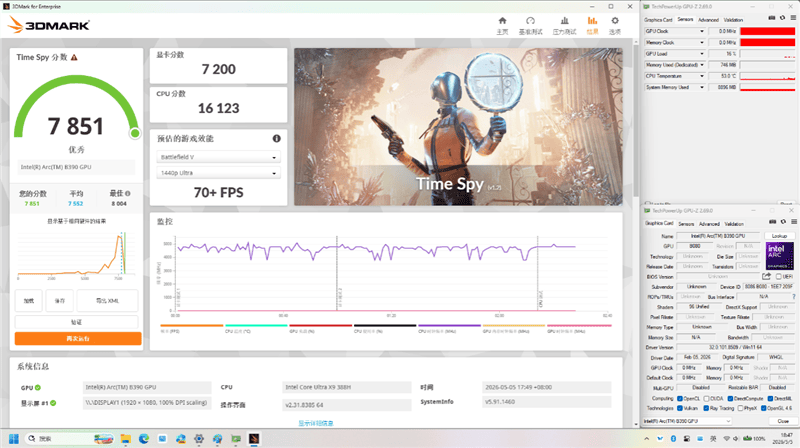
Task: Toggle the Ray Tracing checkbox in GPU-Z
Action: coord(706,408)
